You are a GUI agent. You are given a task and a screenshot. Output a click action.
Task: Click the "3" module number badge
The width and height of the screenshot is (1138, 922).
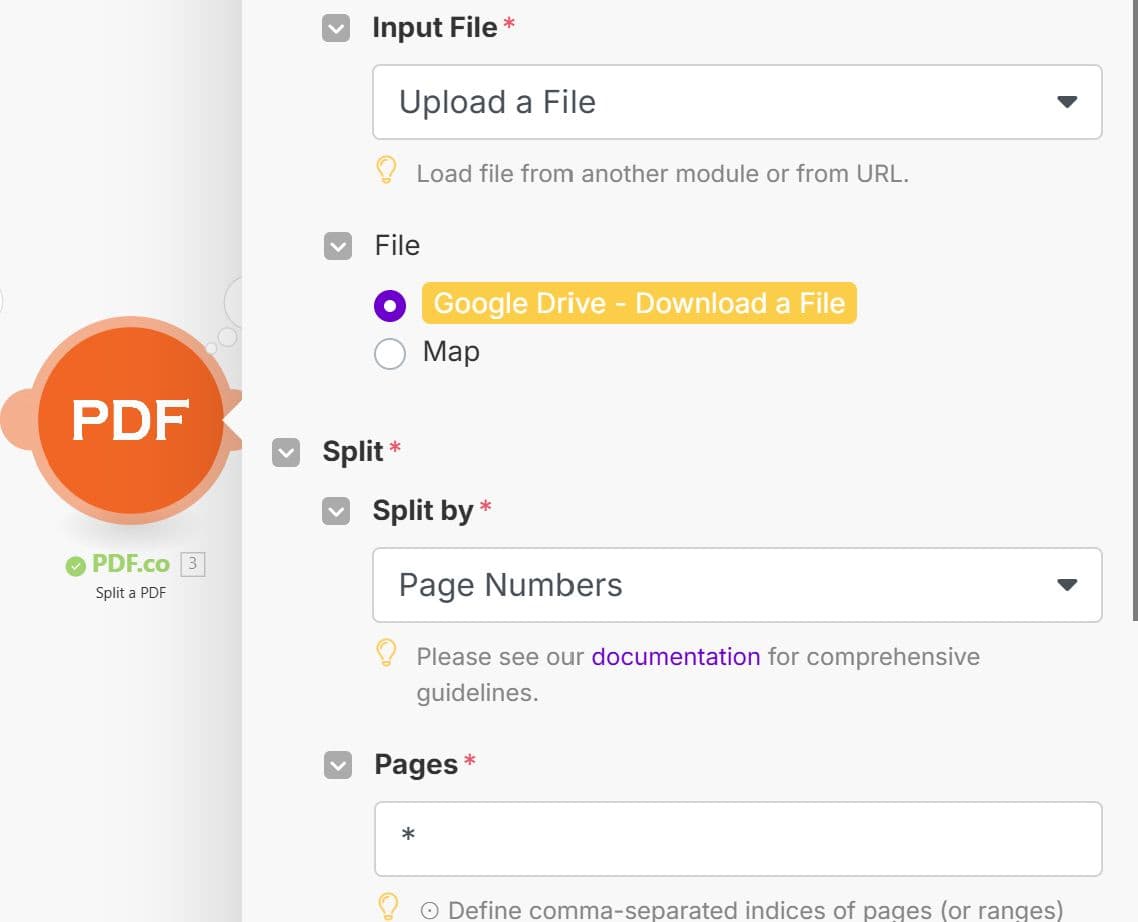tap(191, 564)
